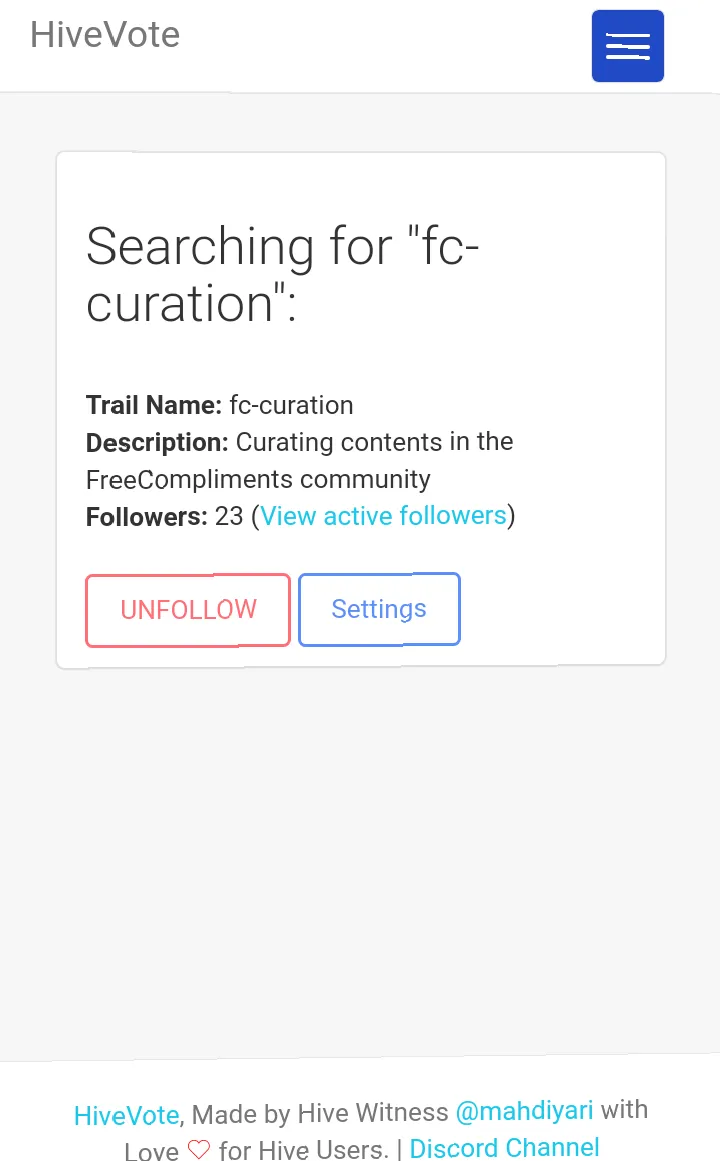720x1161 pixels.
Task: Unfollow the fc-curation trail
Action: (x=188, y=610)
